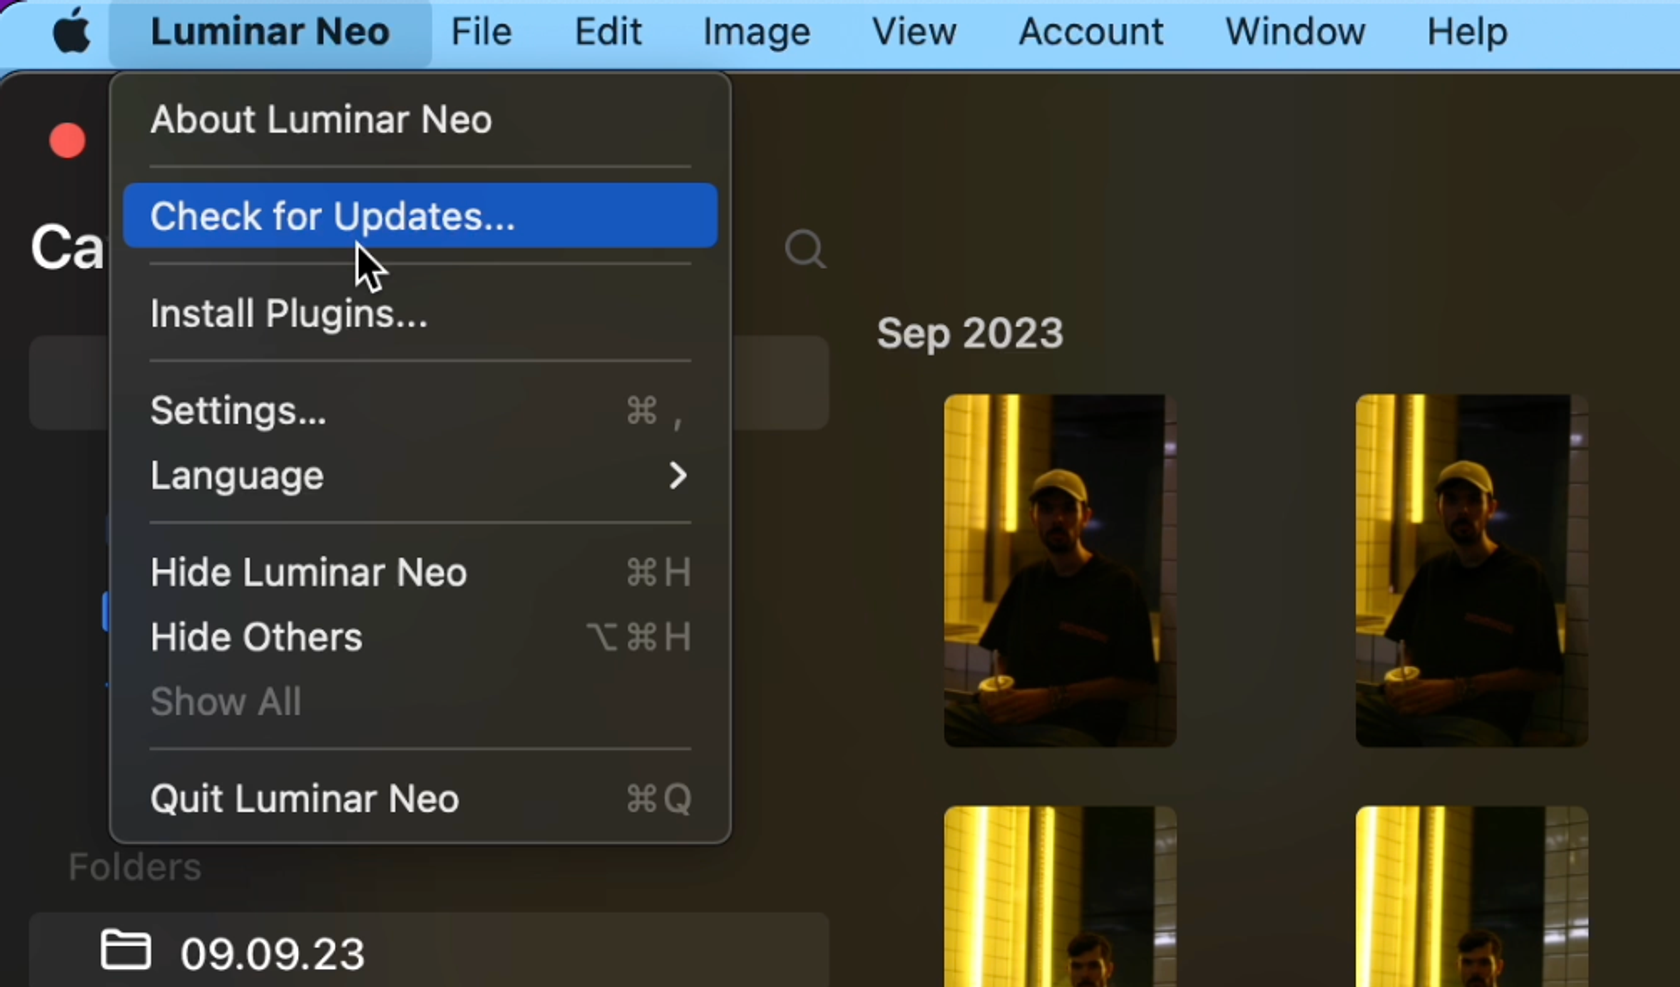
Task: Select "Check for Updates..." from the menu
Action: tap(332, 215)
